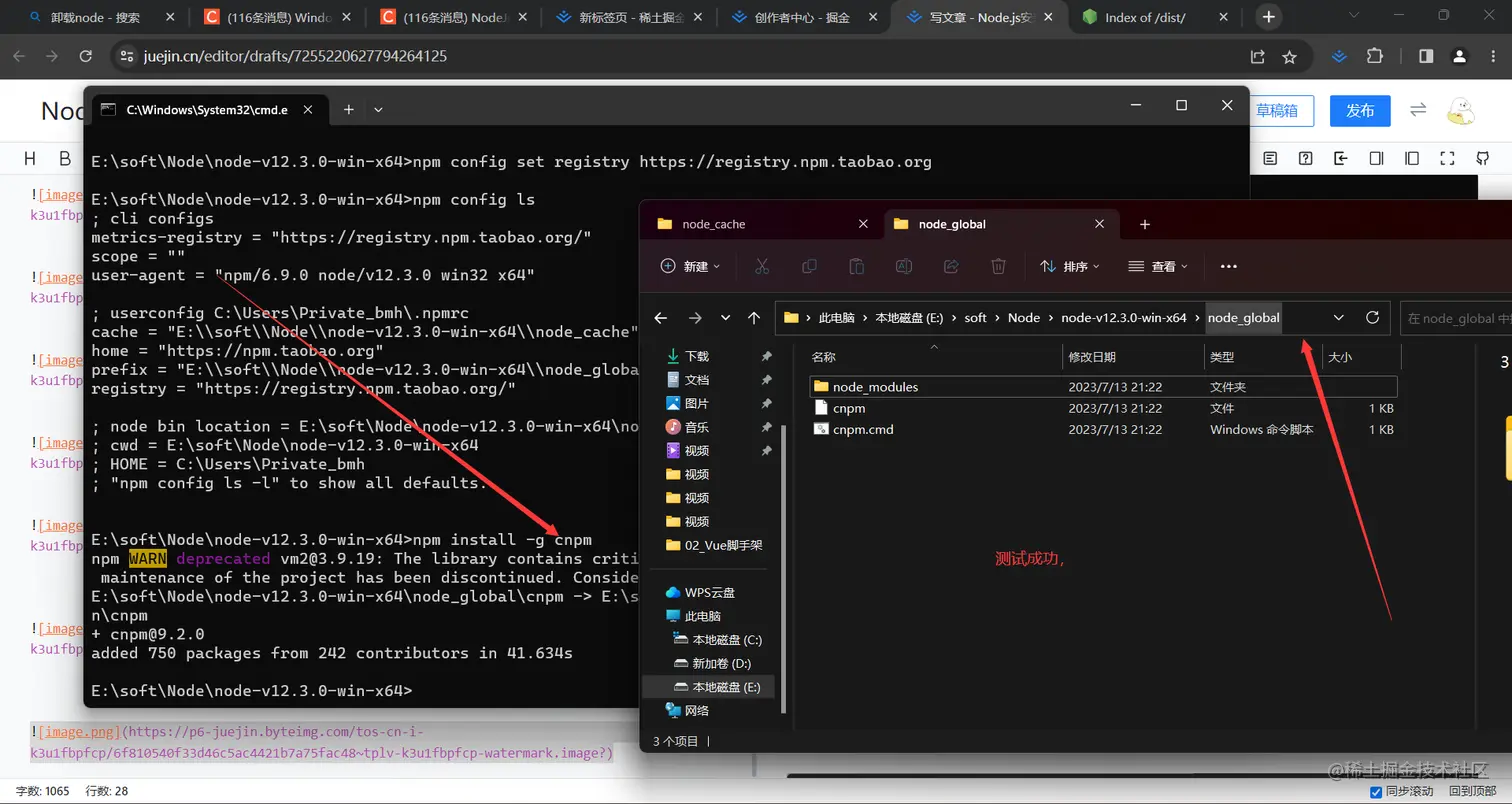Toggle the 同步滚动 checkbox
Image resolution: width=1512 pixels, height=804 pixels.
(x=1376, y=791)
